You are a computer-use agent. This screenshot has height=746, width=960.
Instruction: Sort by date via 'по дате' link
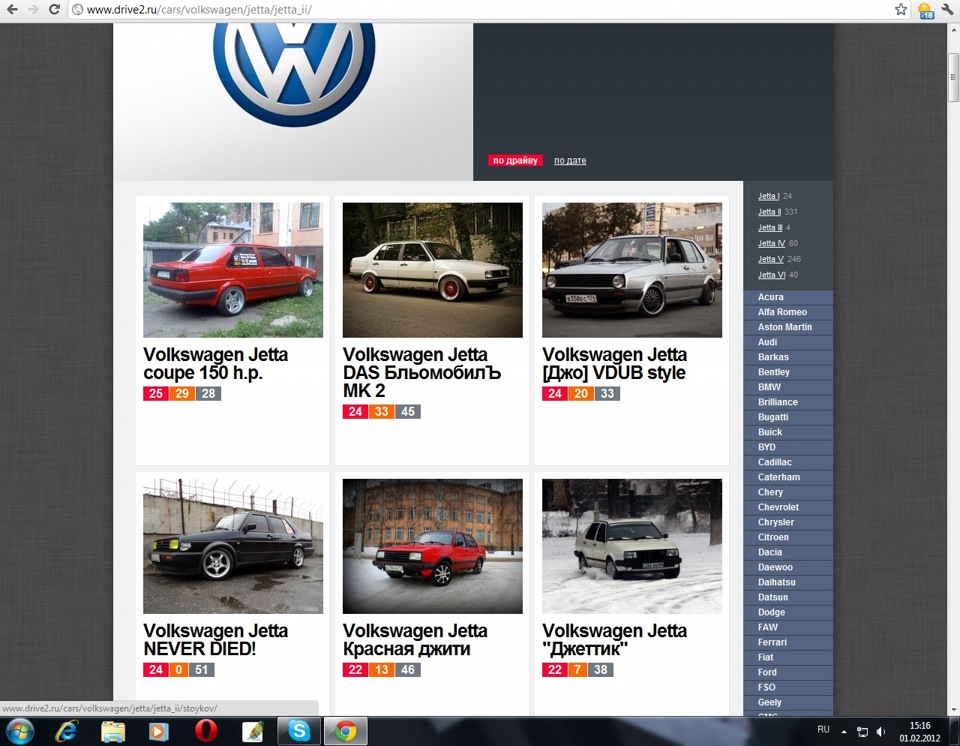[570, 160]
